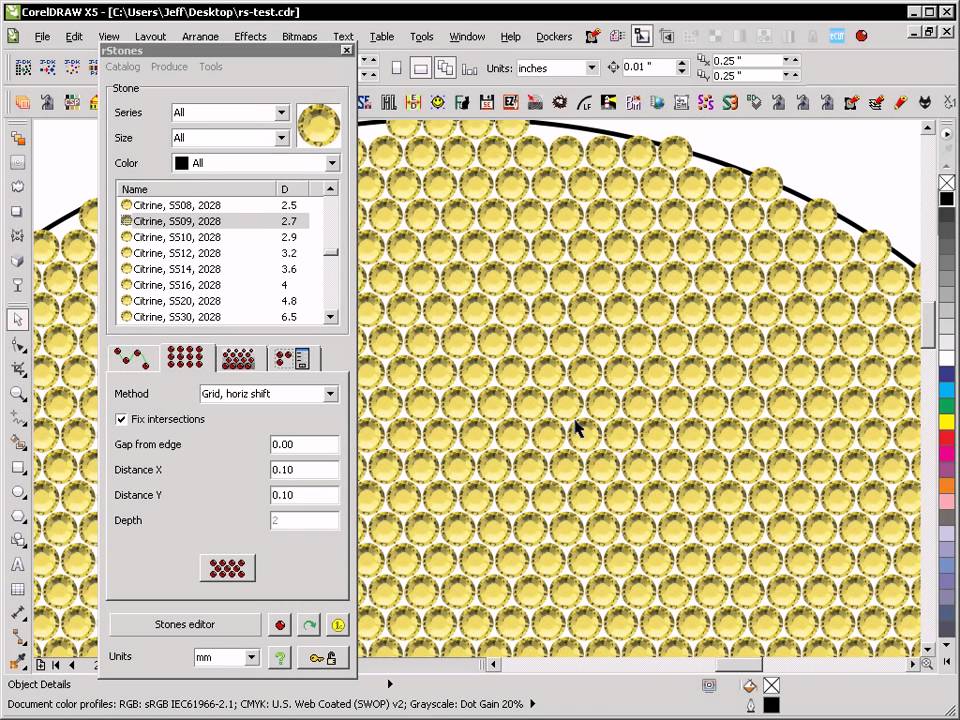The width and height of the screenshot is (960, 720).
Task: Select the Shape edit tool
Action: 18,345
